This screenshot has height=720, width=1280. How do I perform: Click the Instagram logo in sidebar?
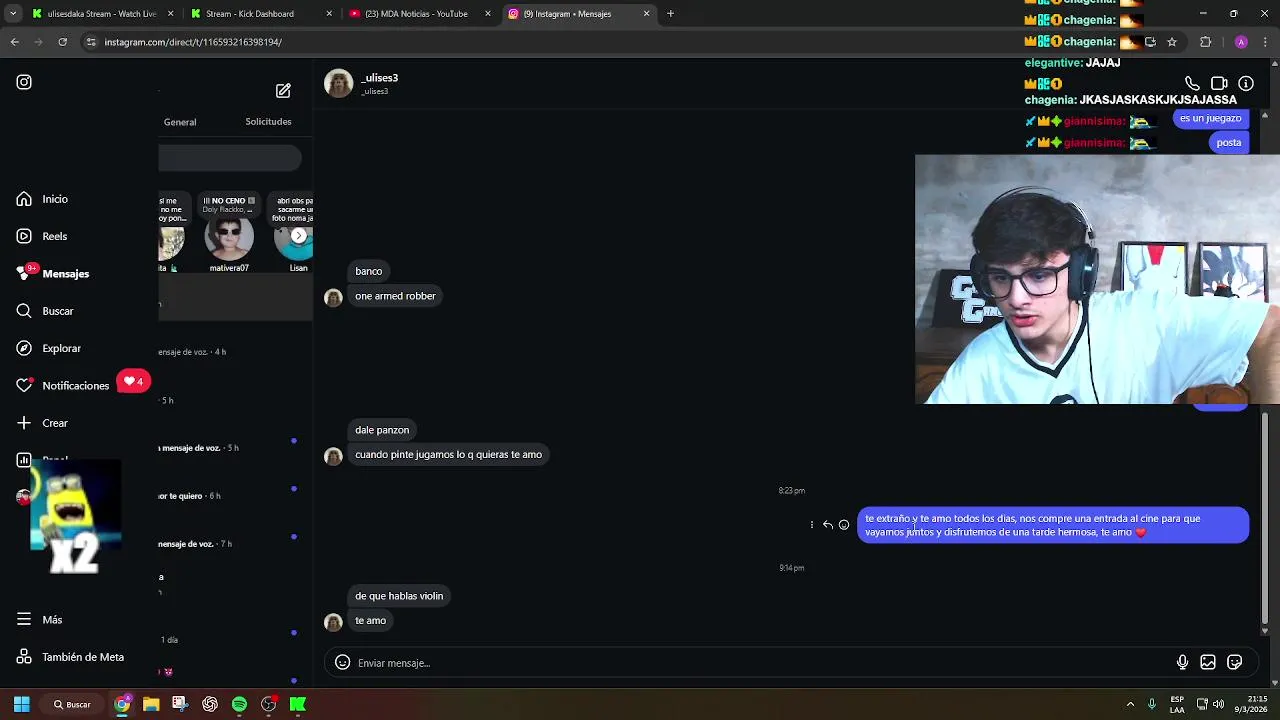pyautogui.click(x=24, y=82)
